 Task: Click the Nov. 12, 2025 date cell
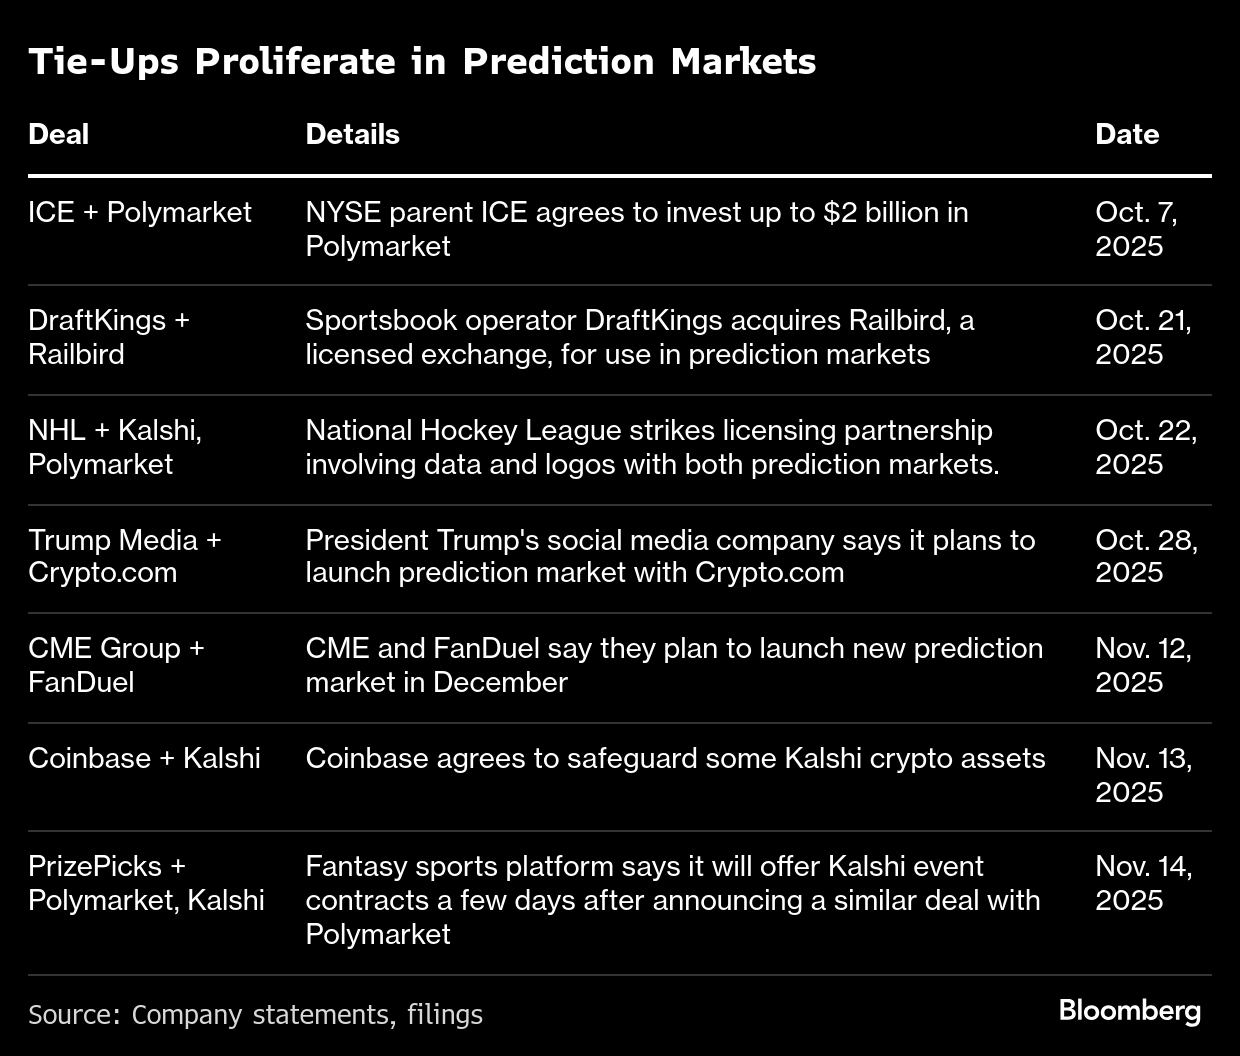coord(1143,665)
